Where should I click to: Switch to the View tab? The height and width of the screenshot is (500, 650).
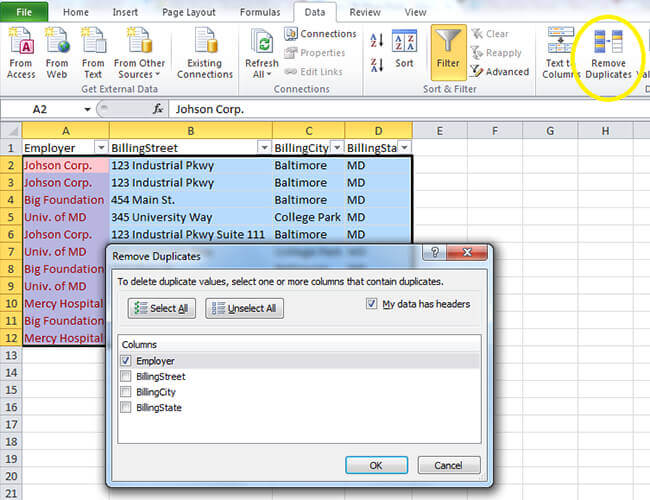415,12
